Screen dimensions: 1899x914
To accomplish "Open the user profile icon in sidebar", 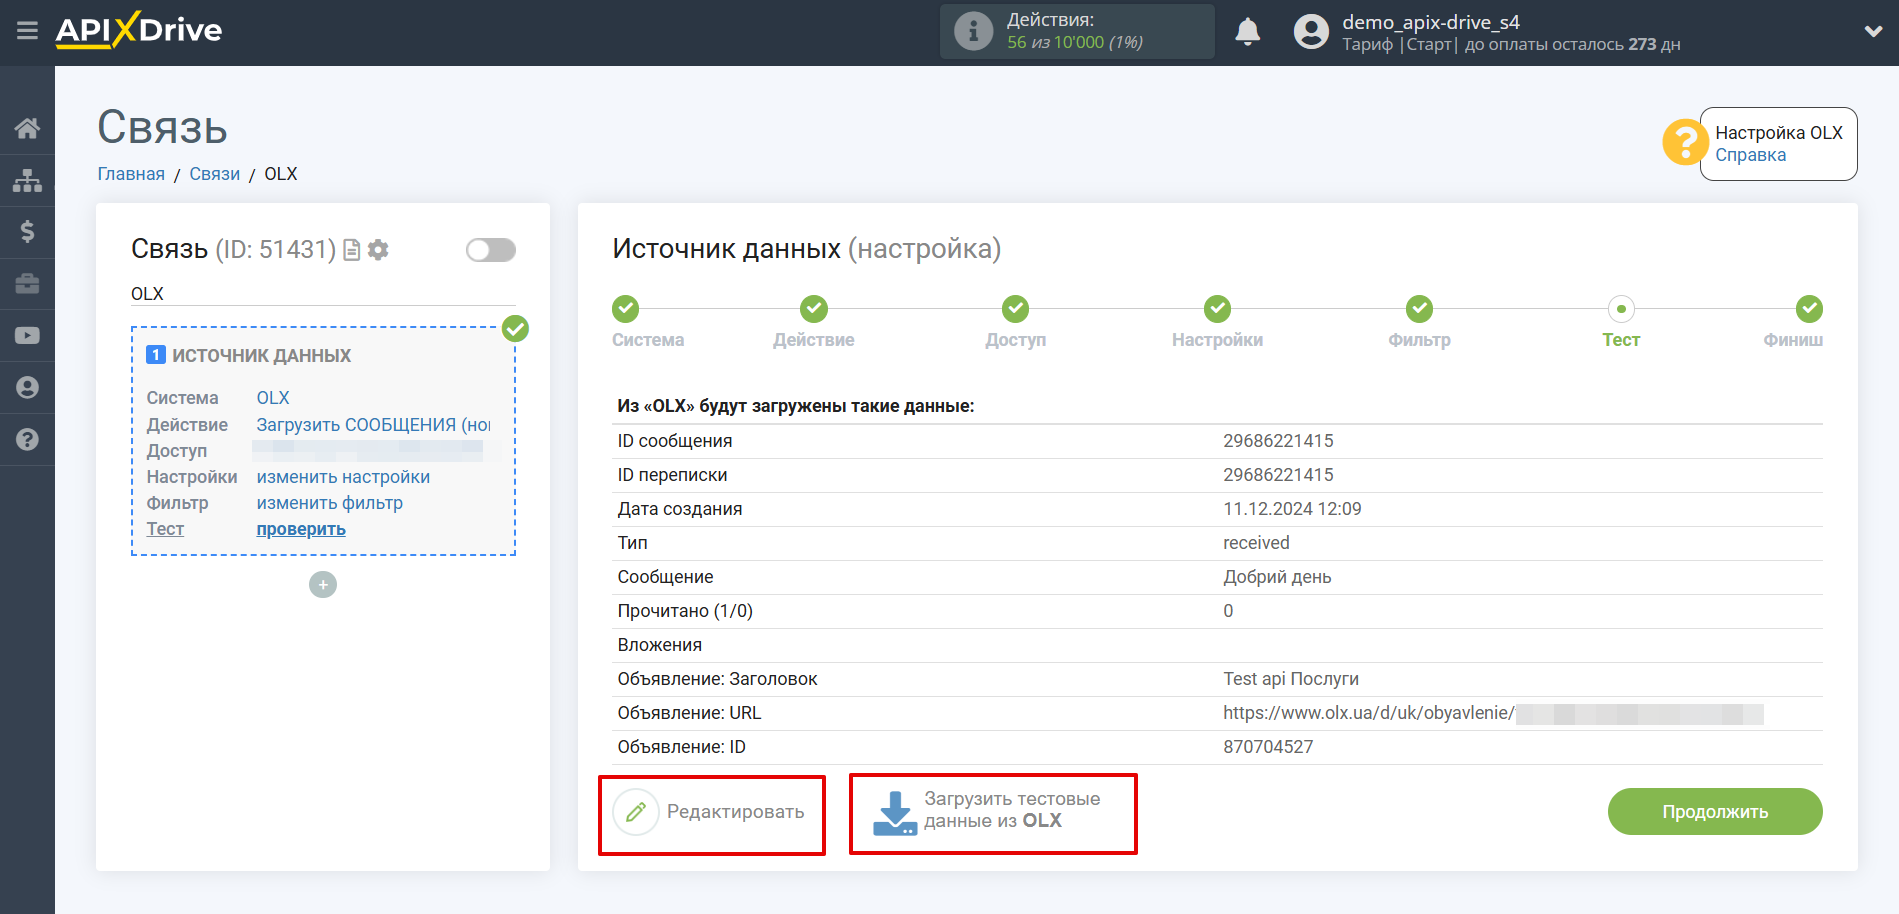I will [27, 388].
